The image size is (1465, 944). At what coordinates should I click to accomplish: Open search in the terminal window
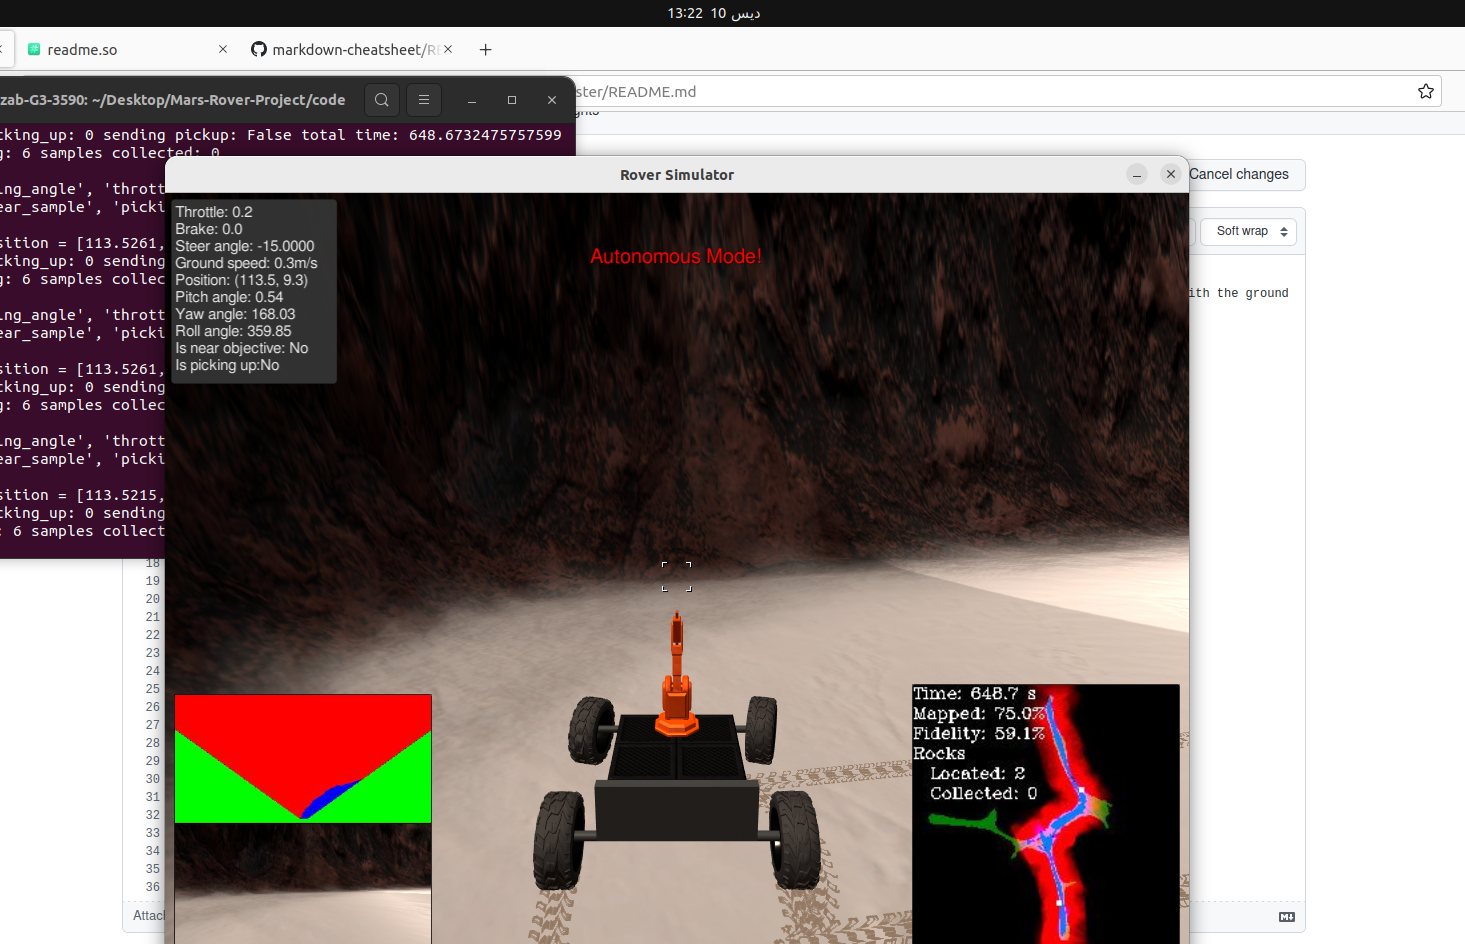pyautogui.click(x=381, y=100)
